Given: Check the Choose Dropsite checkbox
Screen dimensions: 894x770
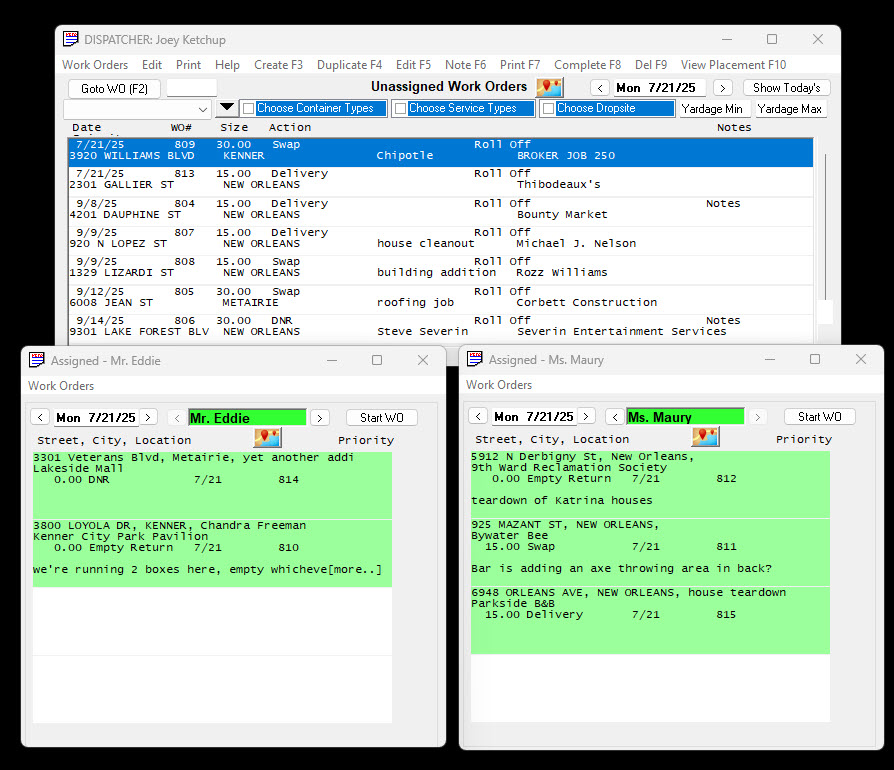Looking at the screenshot, I should point(548,109).
